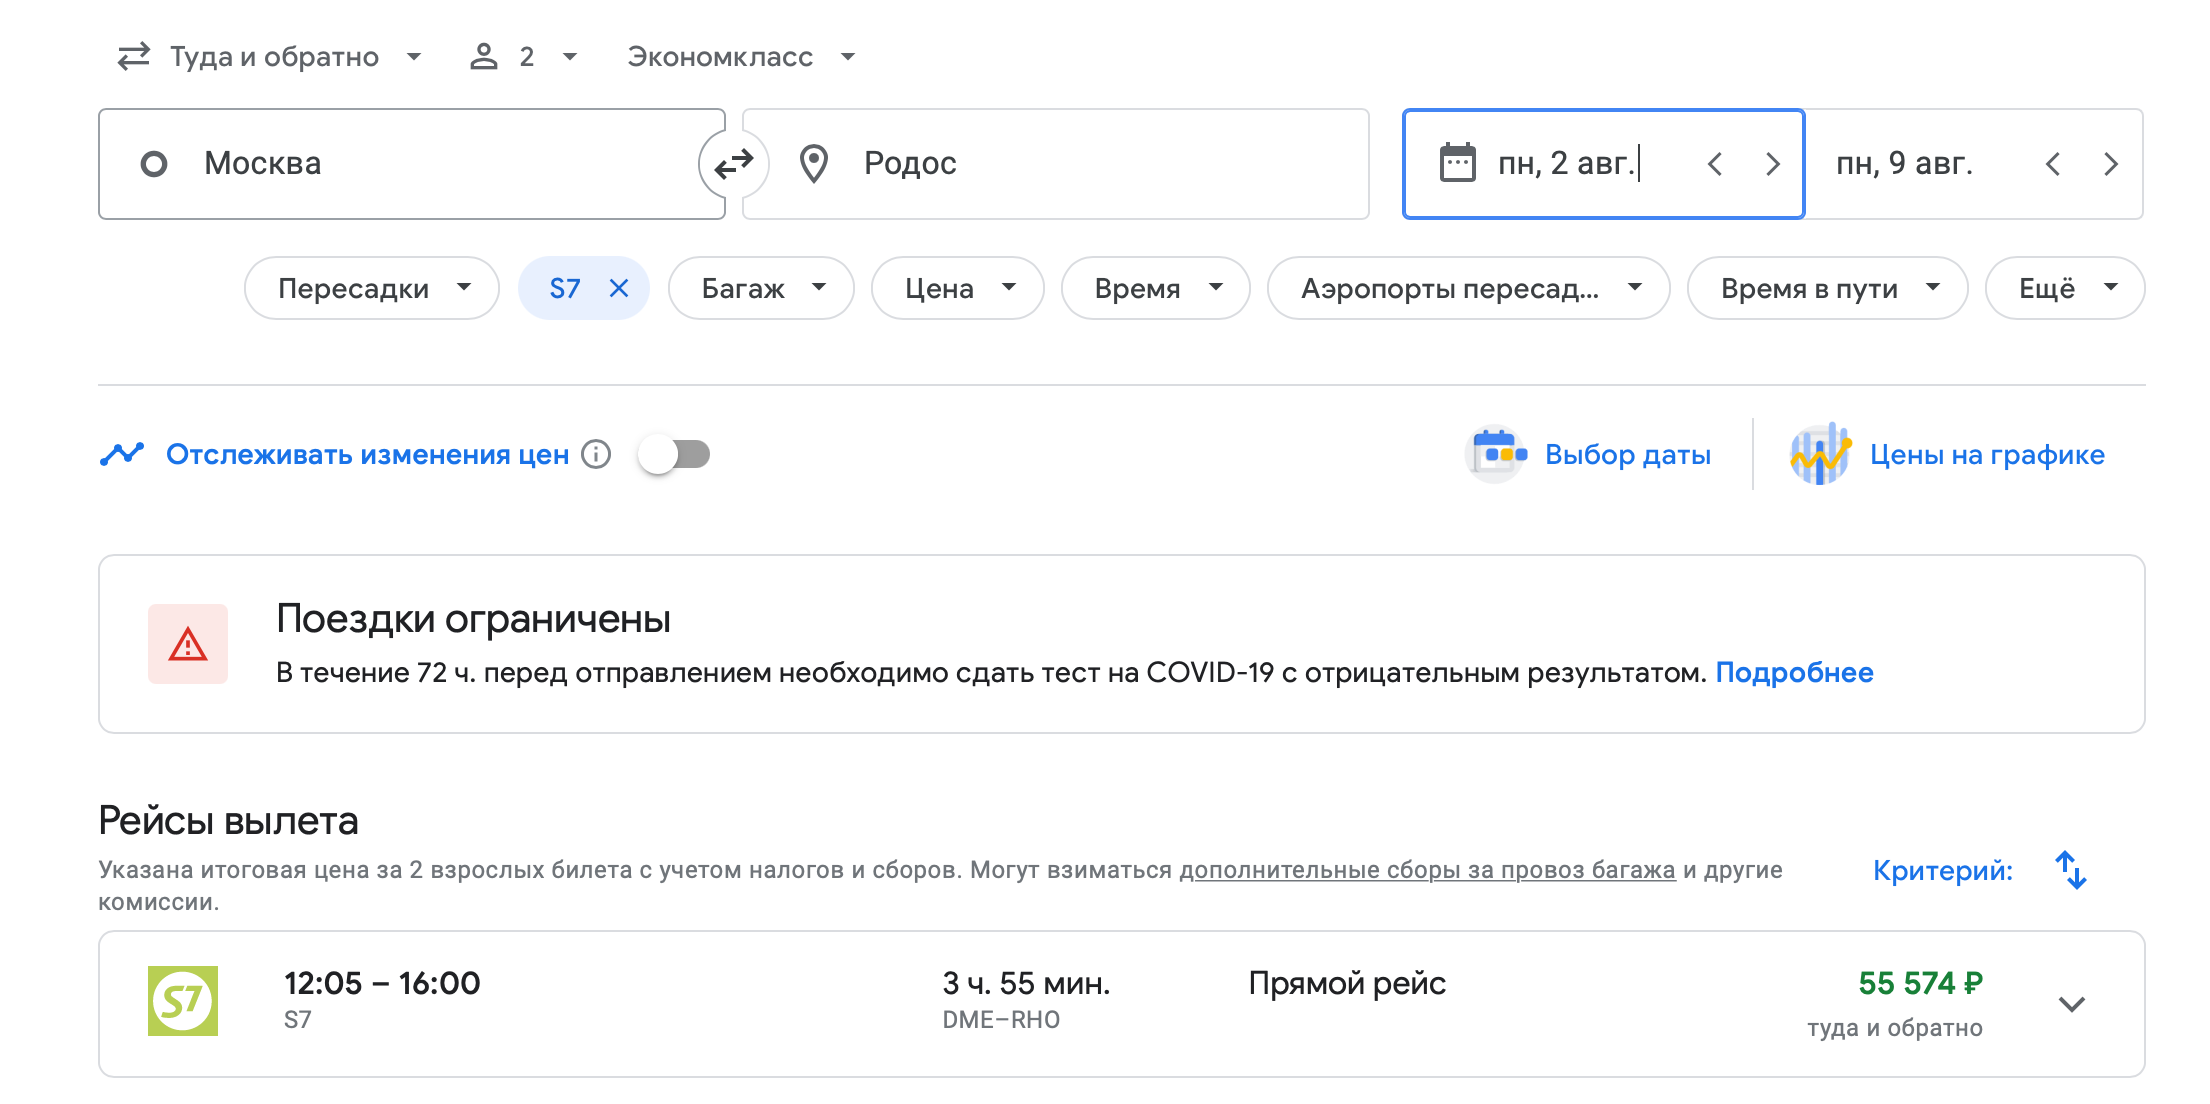Image resolution: width=2210 pixels, height=1104 pixels.
Task: Click the sort order arrows icon
Action: click(x=2070, y=870)
